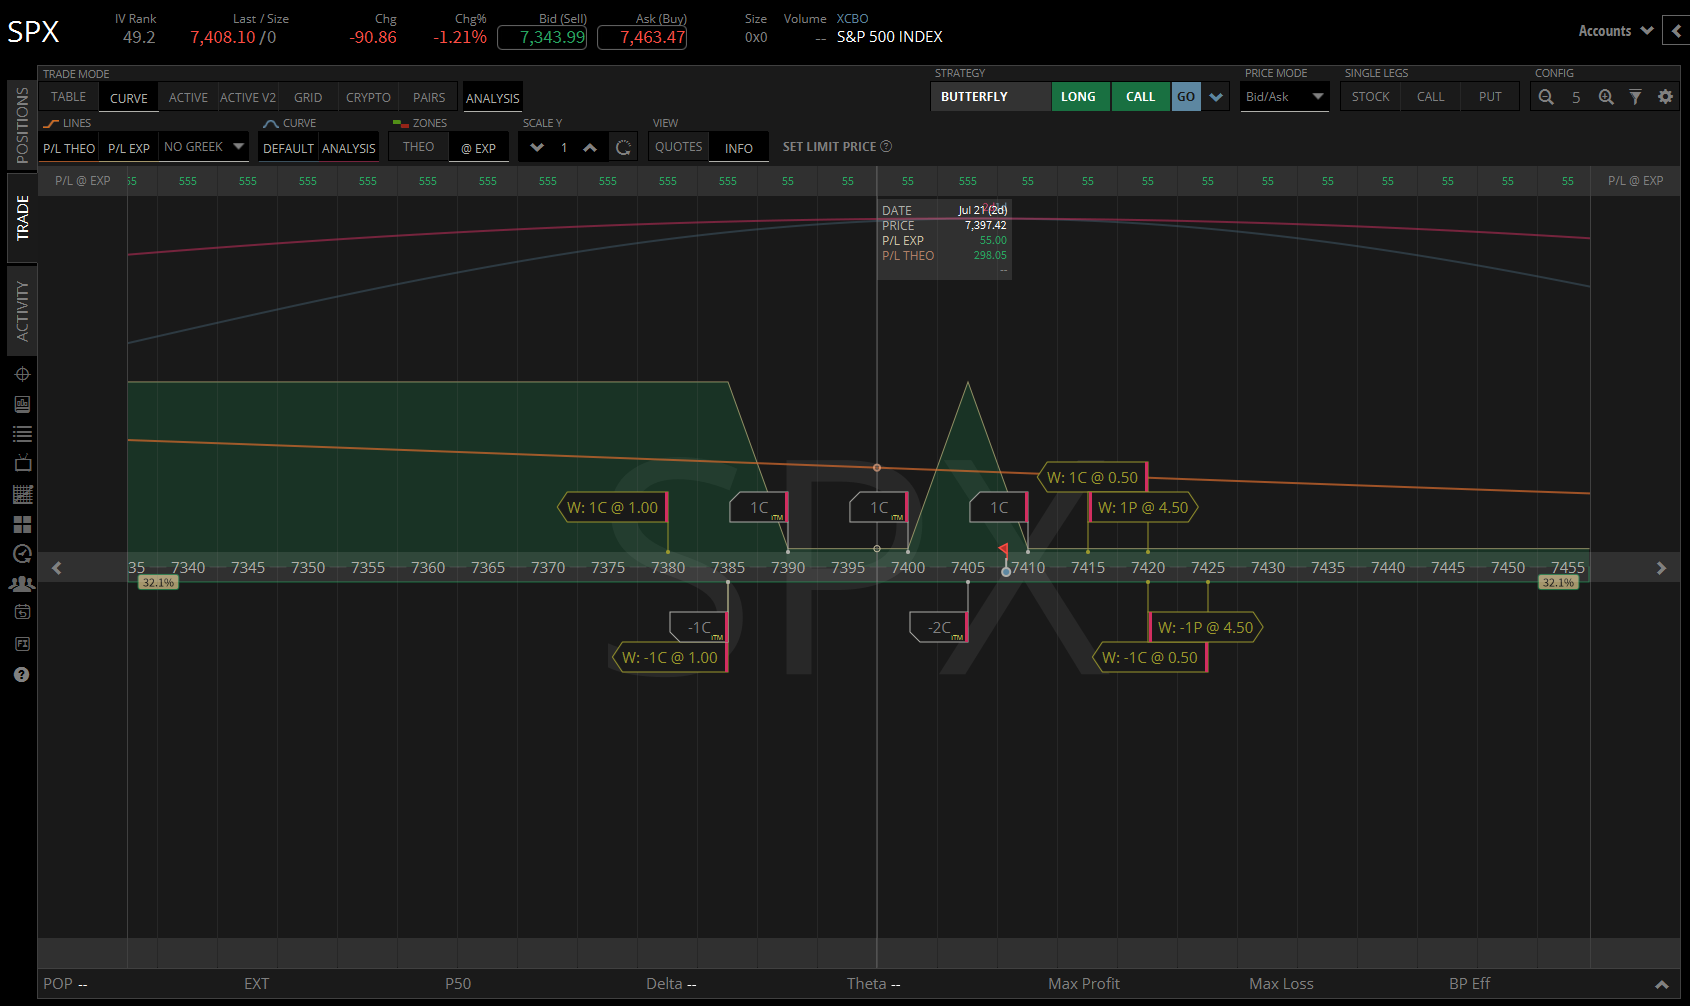Select the W: -1C @ 1.00 order tag
The height and width of the screenshot is (1006, 1690).
click(x=669, y=657)
